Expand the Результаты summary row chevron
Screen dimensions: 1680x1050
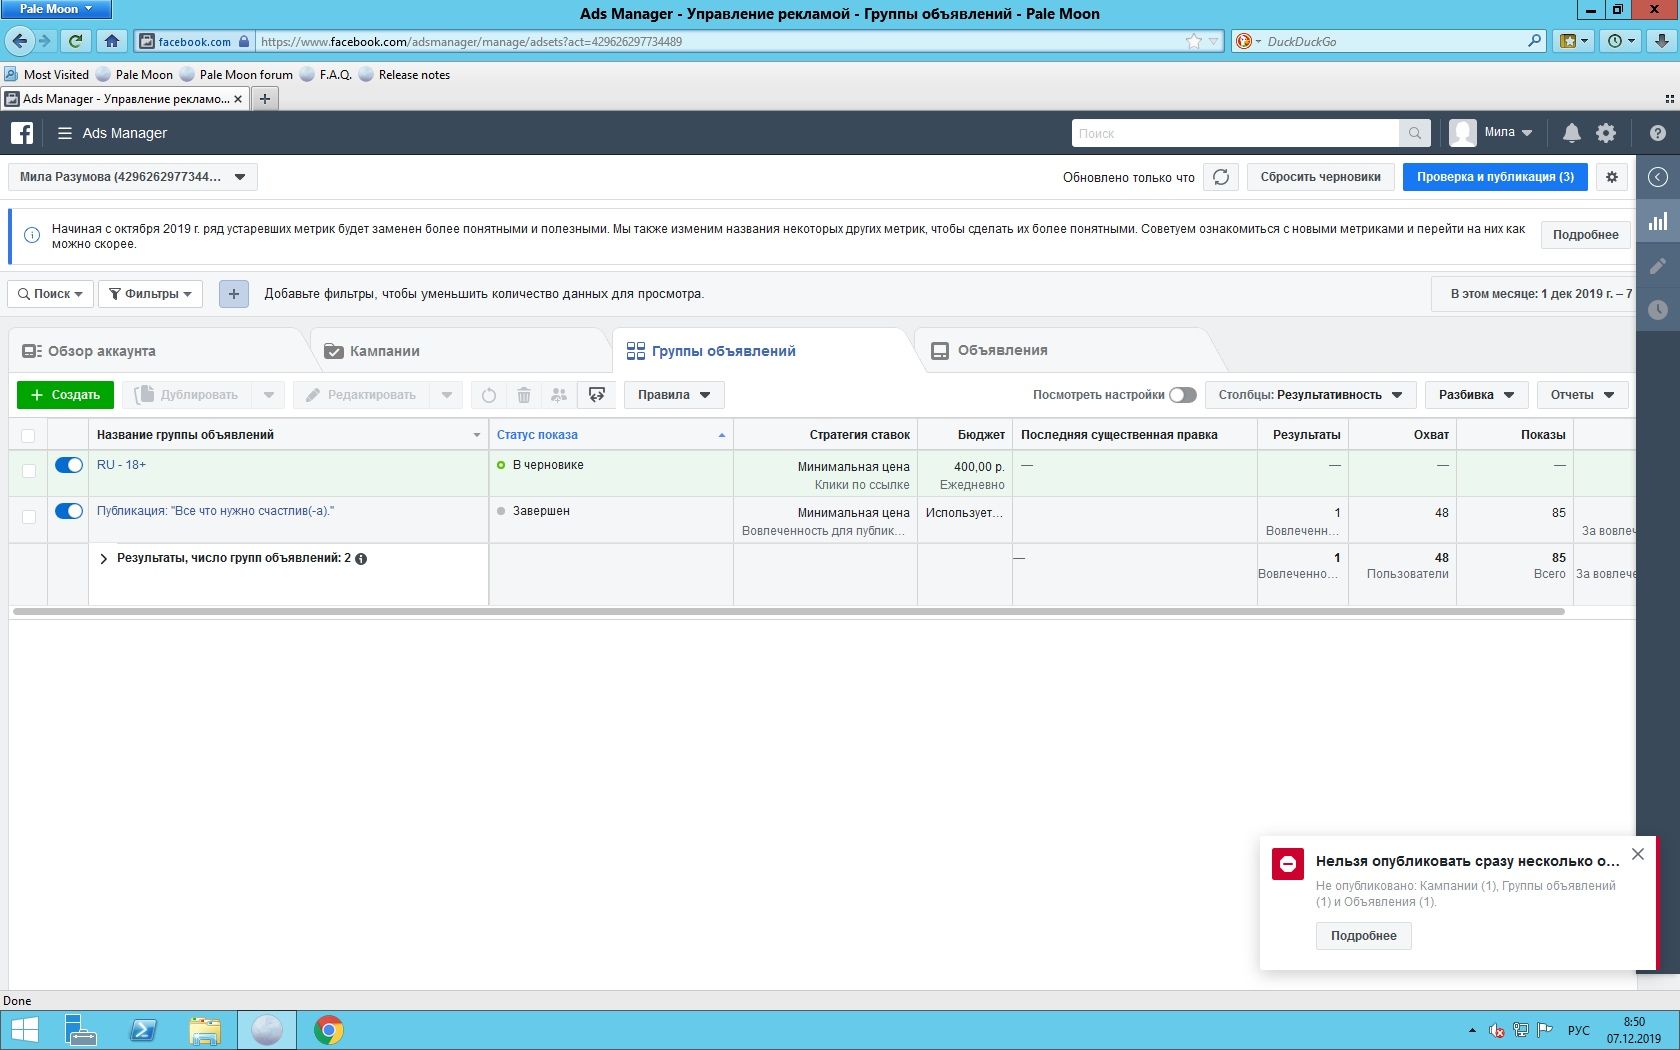click(103, 559)
